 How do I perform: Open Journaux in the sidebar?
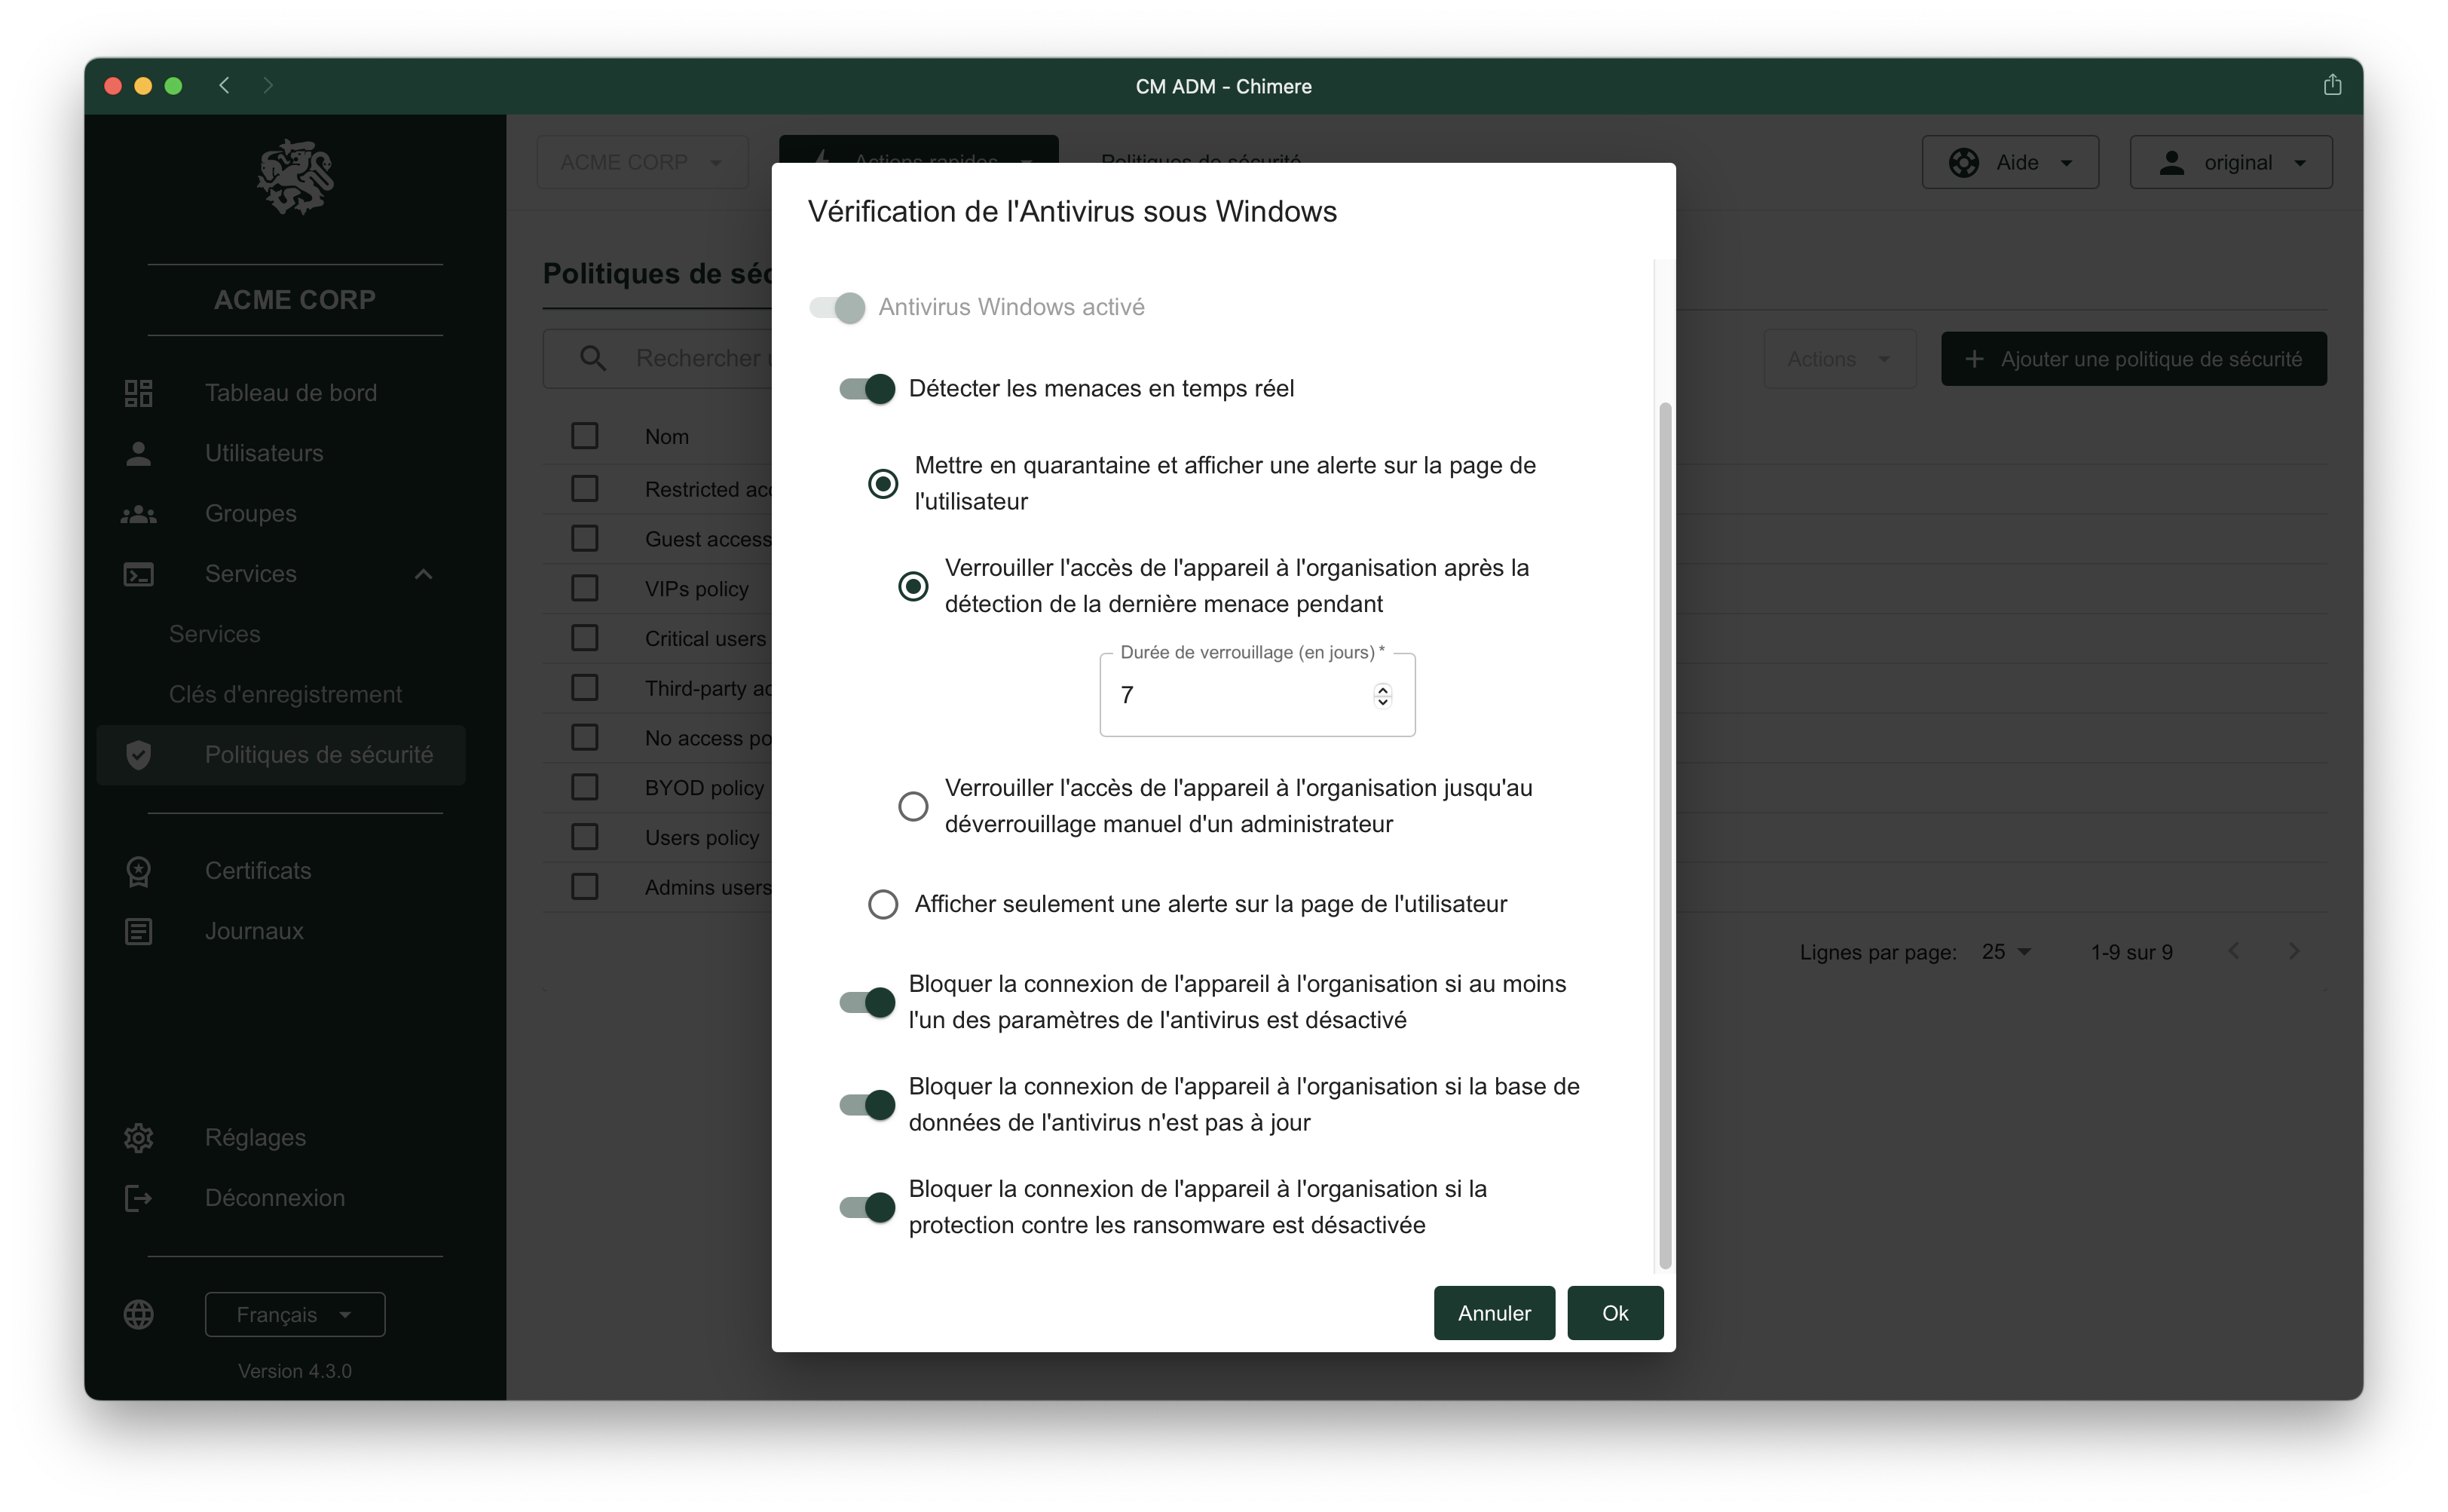click(x=254, y=931)
